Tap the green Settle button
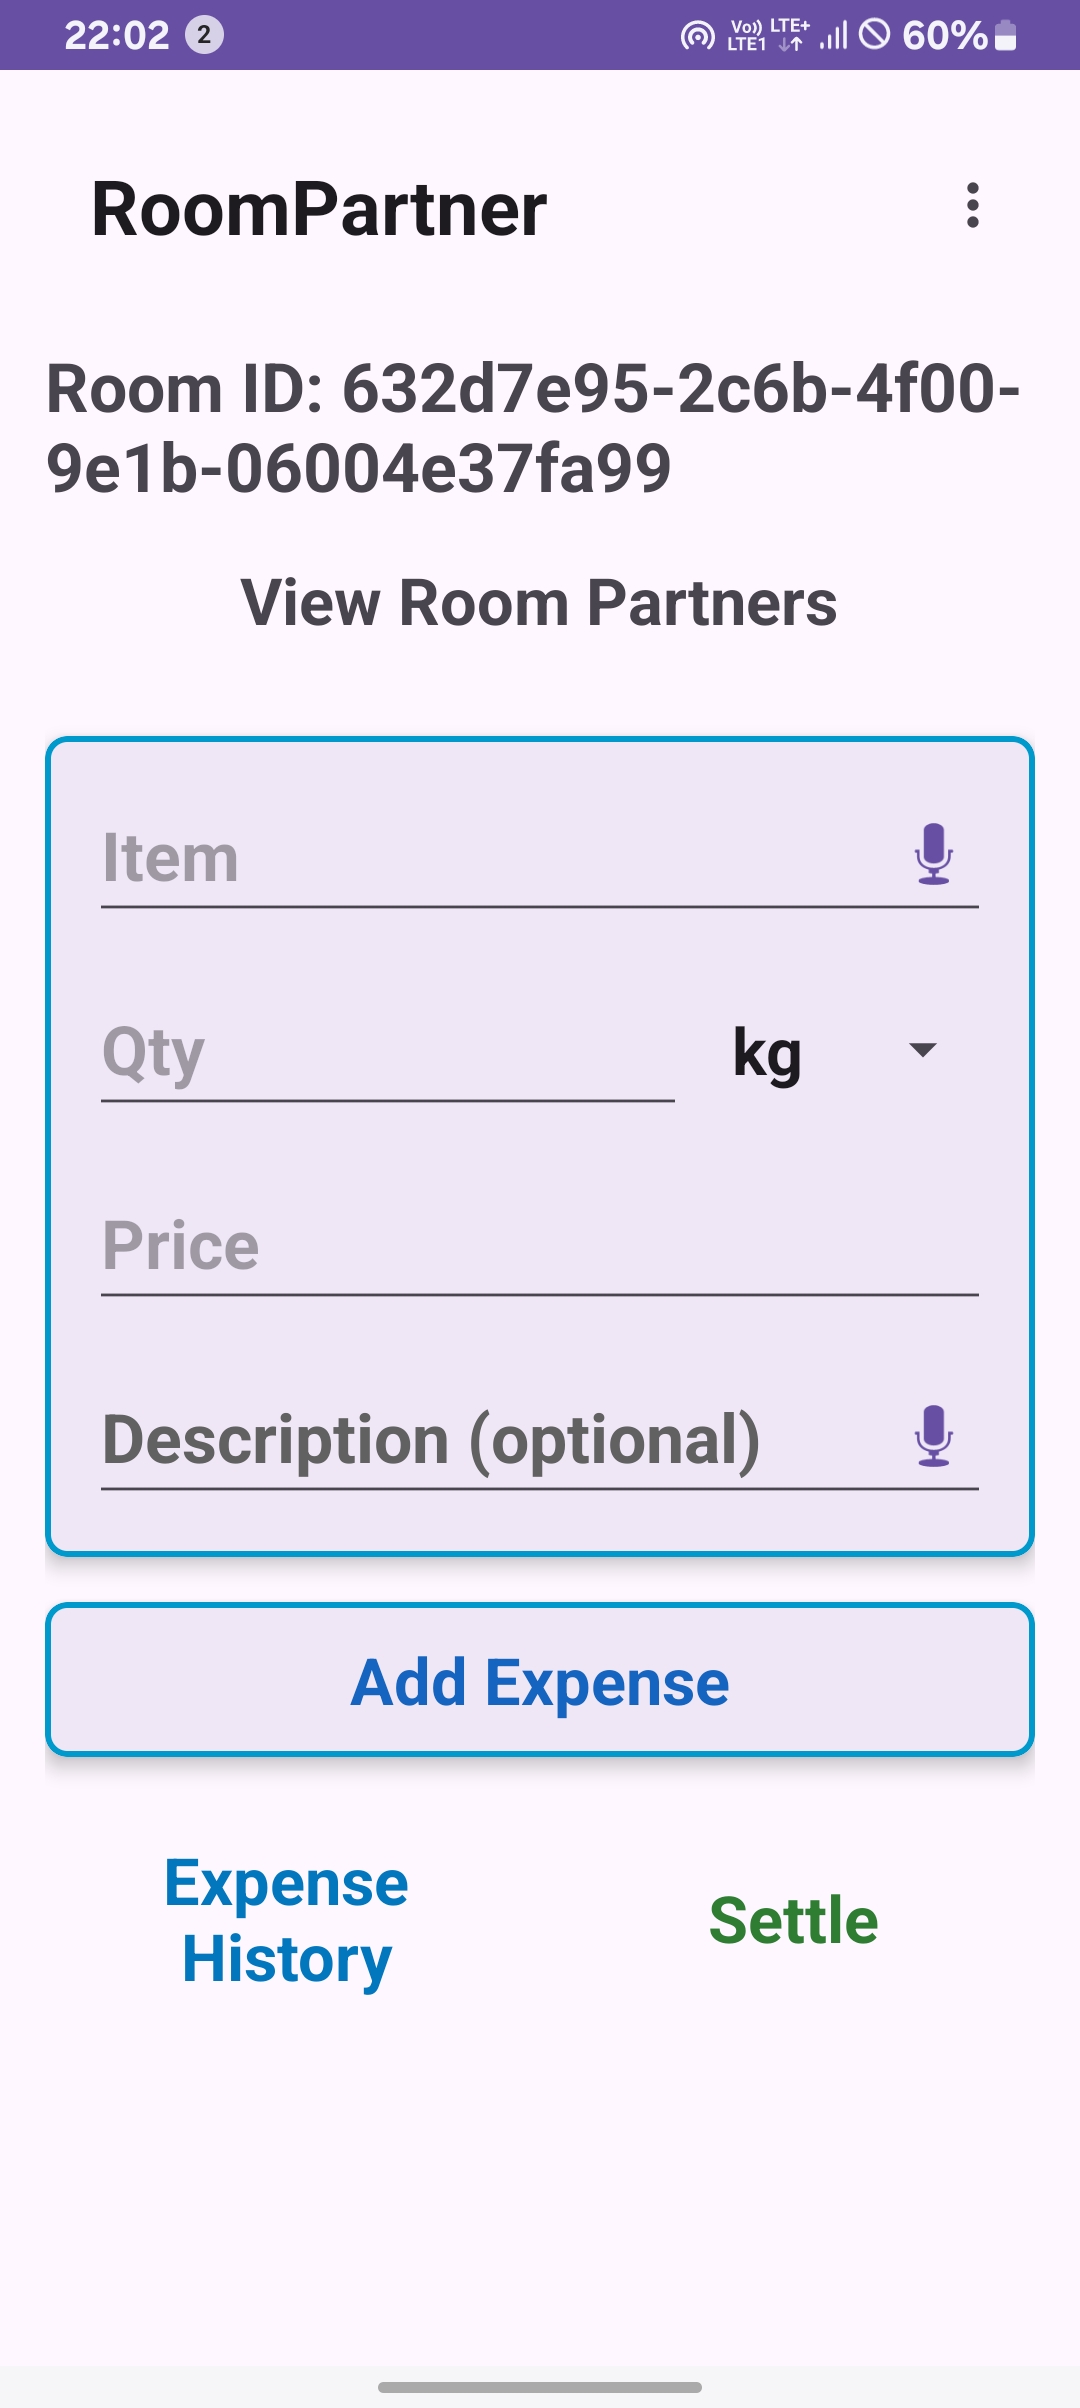 click(794, 1921)
